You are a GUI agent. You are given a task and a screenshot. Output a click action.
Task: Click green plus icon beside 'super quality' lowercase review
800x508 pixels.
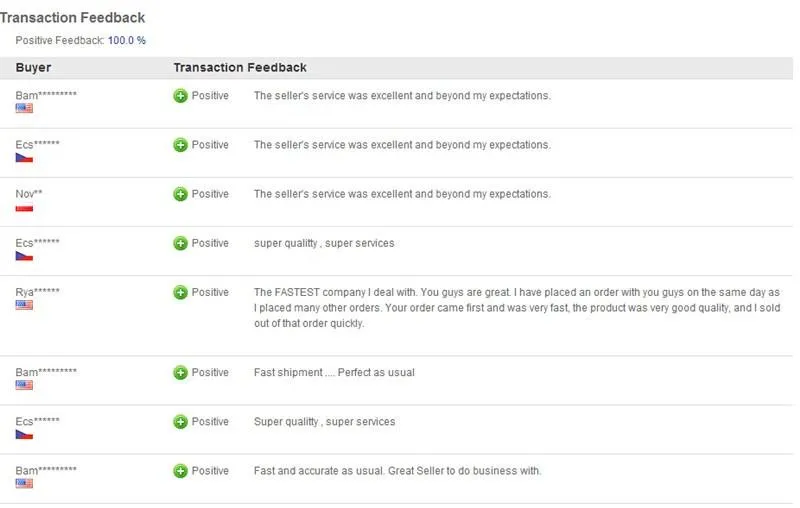click(180, 243)
